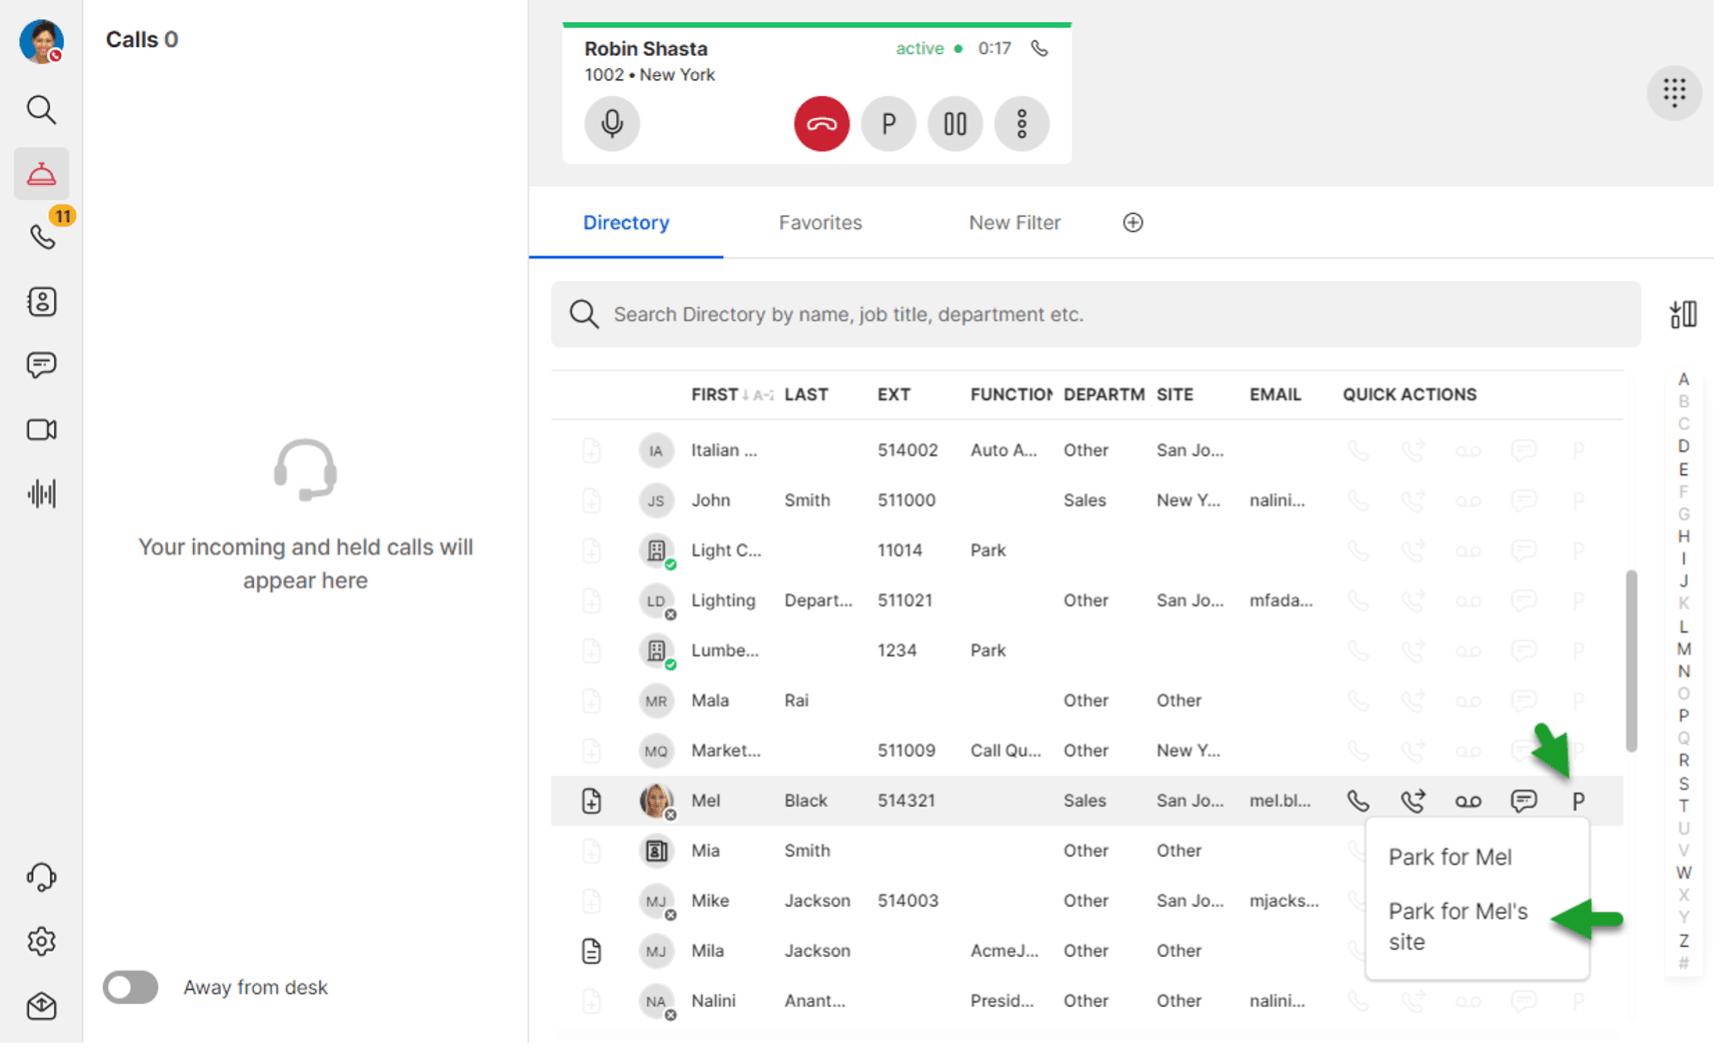Click the park P icon in Mel's row
The width and height of the screenshot is (1720, 1050).
tap(1578, 801)
